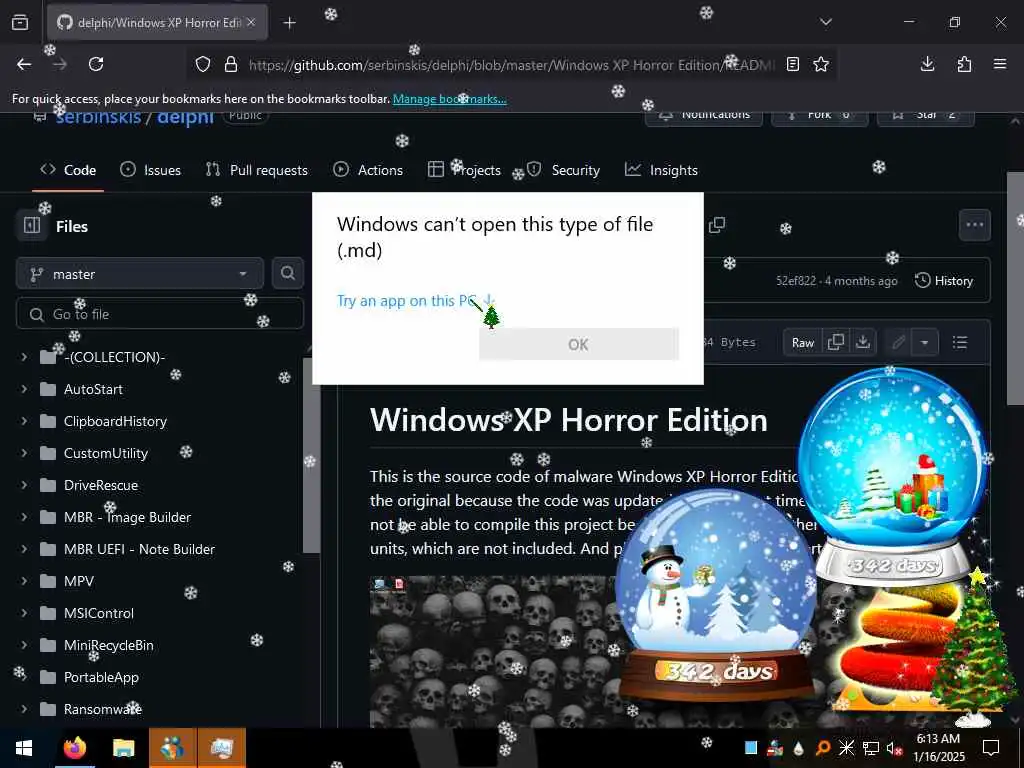1024x768 pixels.
Task: Open the master branch dropdown
Action: tap(140, 274)
